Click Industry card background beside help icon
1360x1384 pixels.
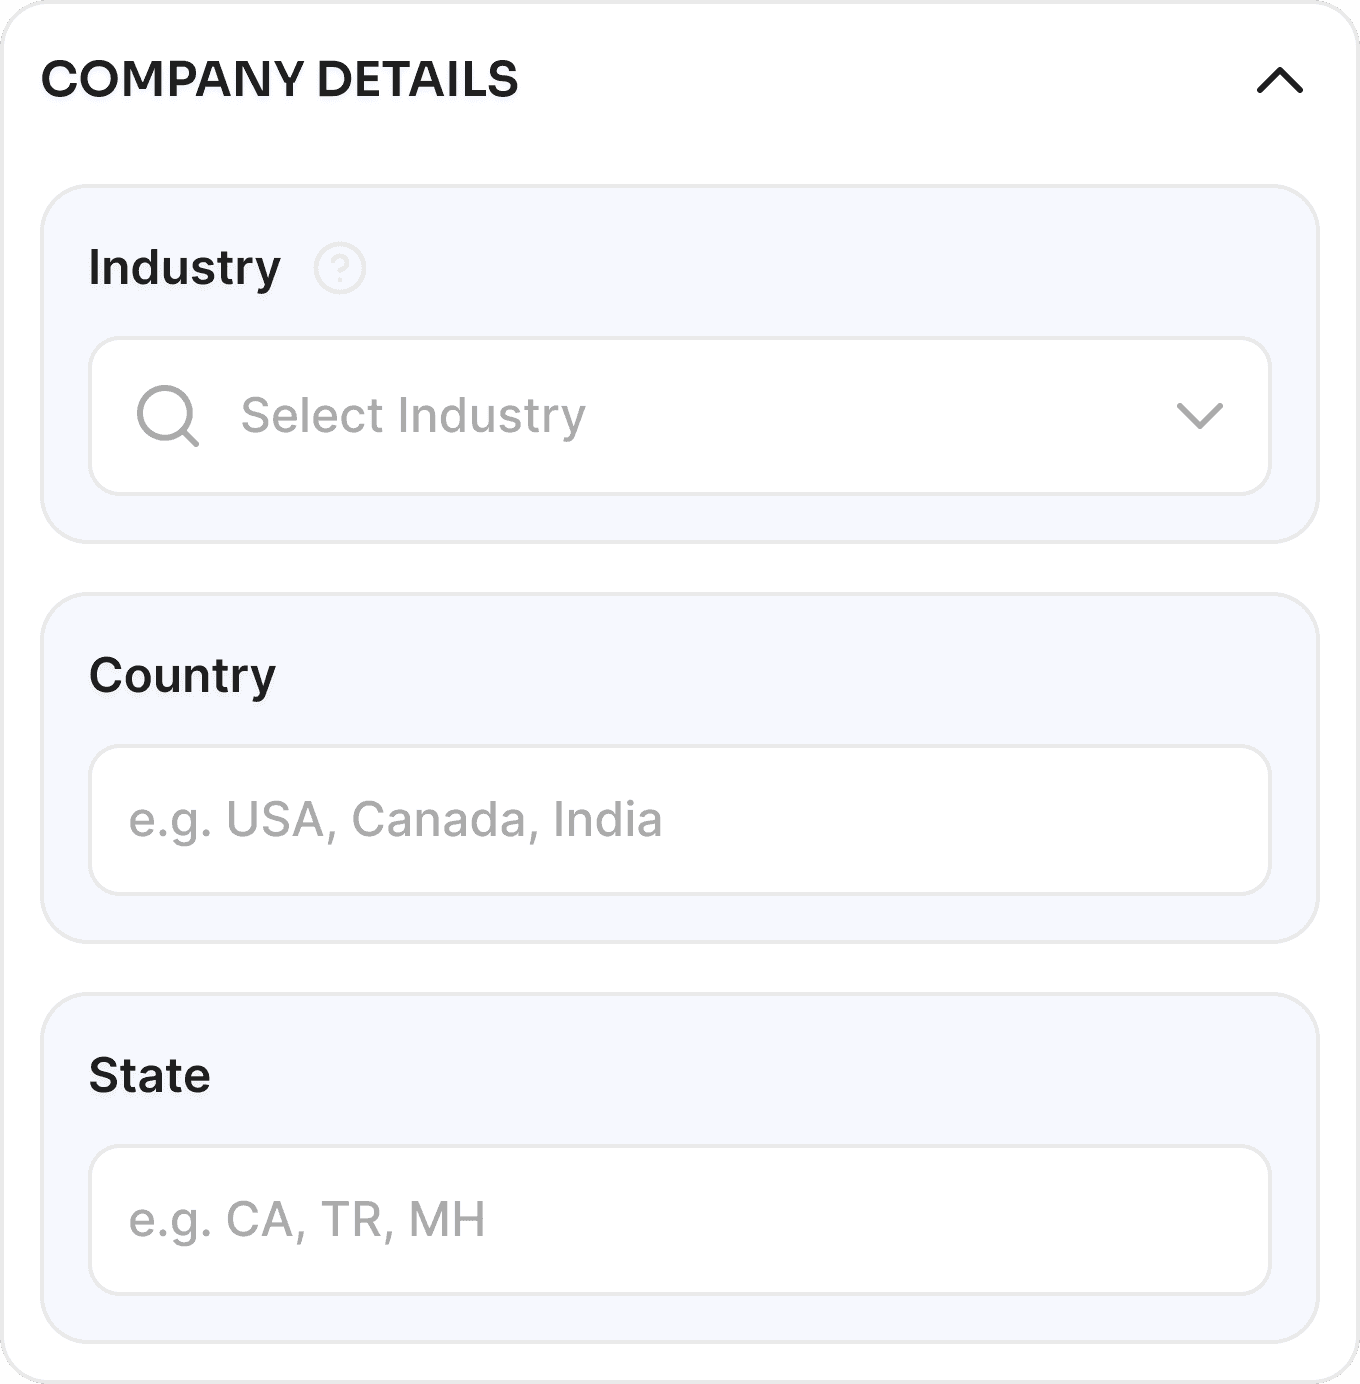[x=800, y=268]
